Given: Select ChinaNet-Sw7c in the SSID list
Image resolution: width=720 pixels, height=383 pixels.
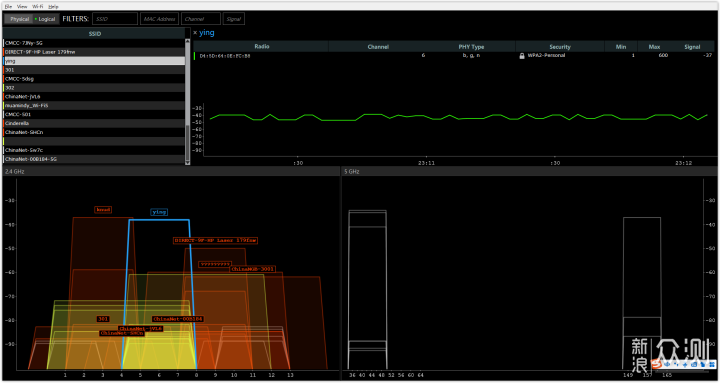Looking at the screenshot, I should coord(94,150).
